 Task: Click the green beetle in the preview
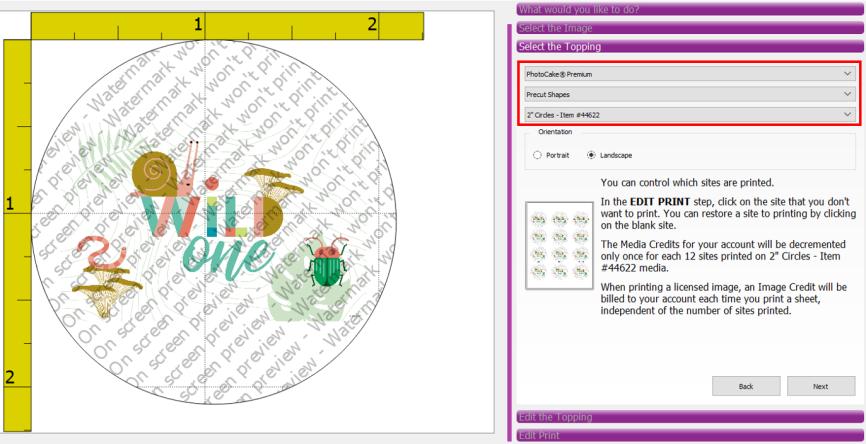point(328,261)
